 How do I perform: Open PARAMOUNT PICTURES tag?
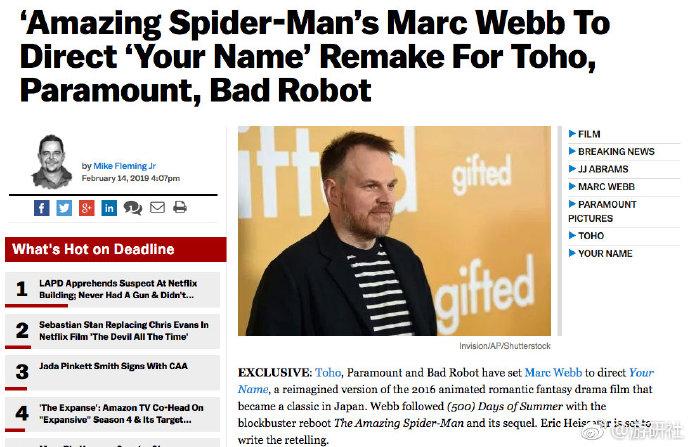[x=602, y=211]
